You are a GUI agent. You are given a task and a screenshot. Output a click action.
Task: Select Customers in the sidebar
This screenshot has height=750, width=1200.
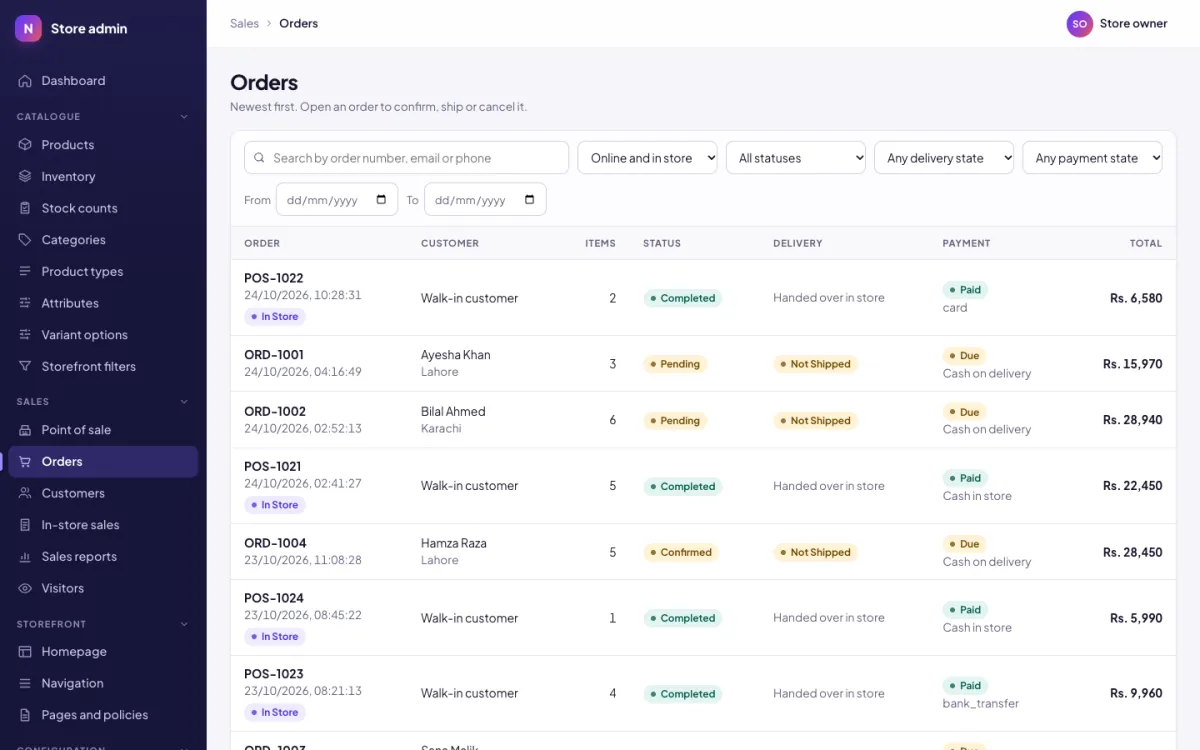click(x=103, y=493)
